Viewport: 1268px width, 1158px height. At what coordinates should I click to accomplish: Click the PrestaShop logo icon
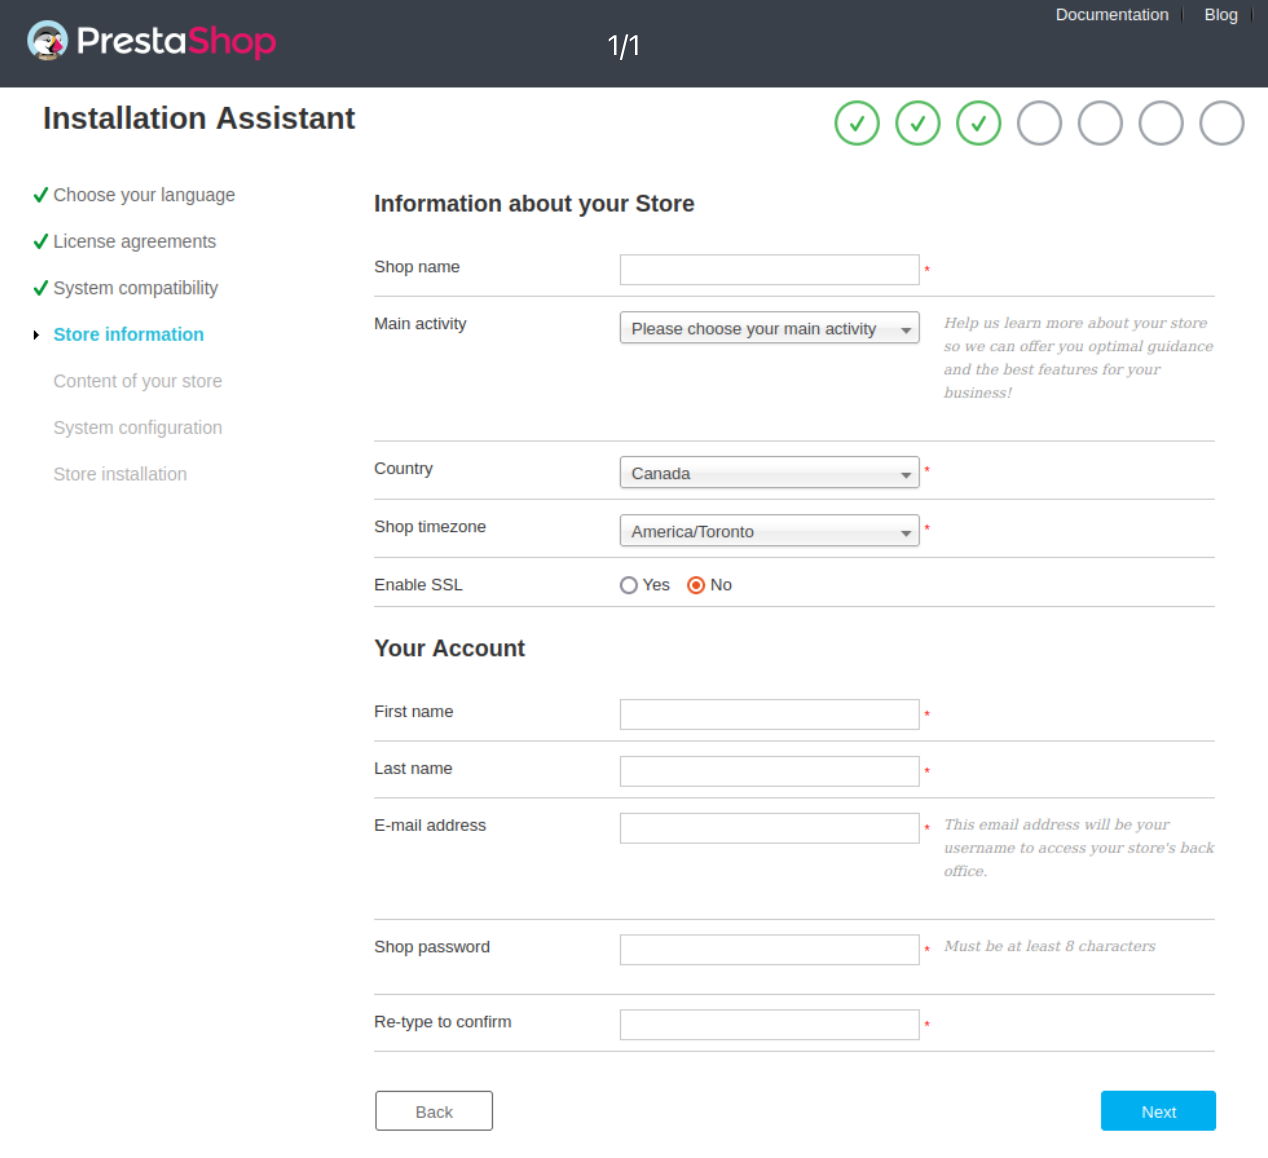[47, 41]
